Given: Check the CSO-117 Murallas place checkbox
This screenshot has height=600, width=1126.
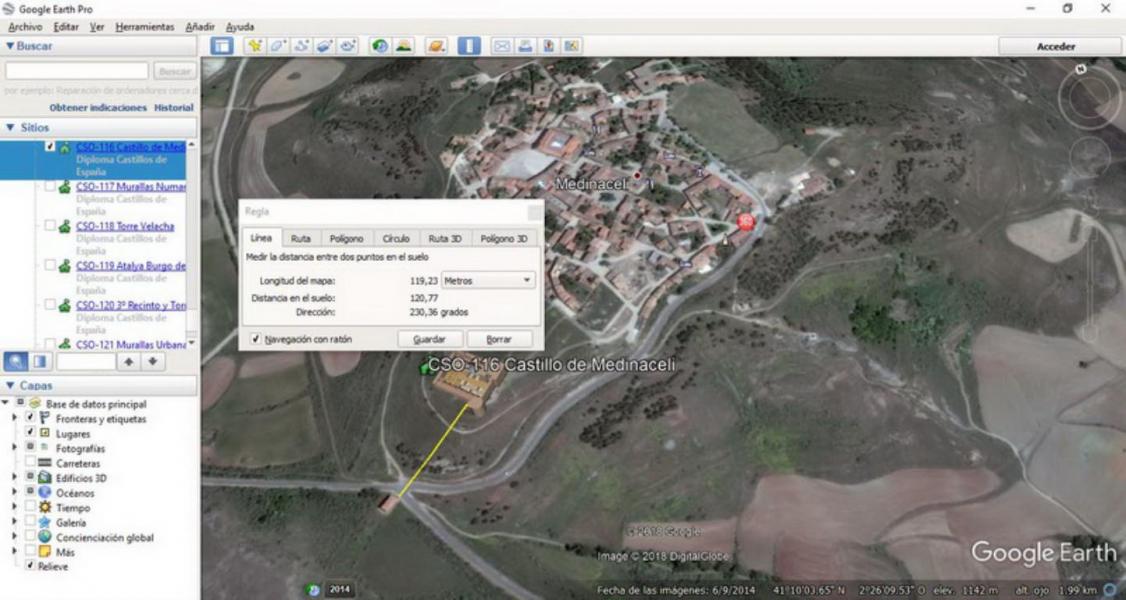Looking at the screenshot, I should (50, 186).
